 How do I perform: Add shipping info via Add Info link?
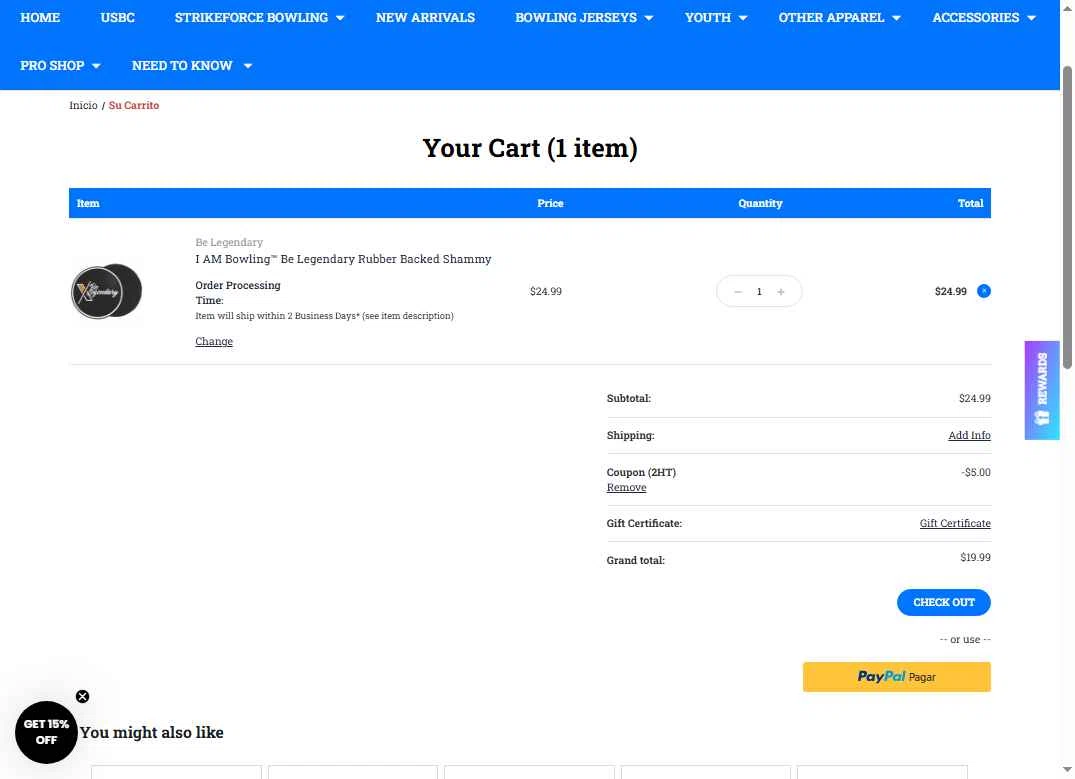[x=969, y=435]
